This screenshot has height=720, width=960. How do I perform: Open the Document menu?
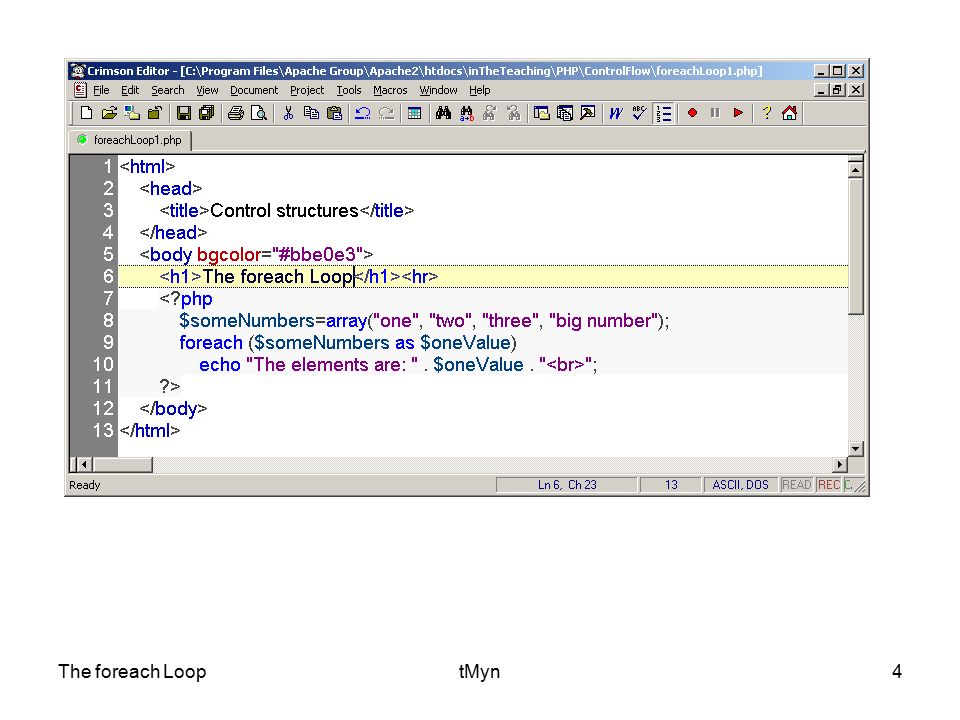[254, 90]
